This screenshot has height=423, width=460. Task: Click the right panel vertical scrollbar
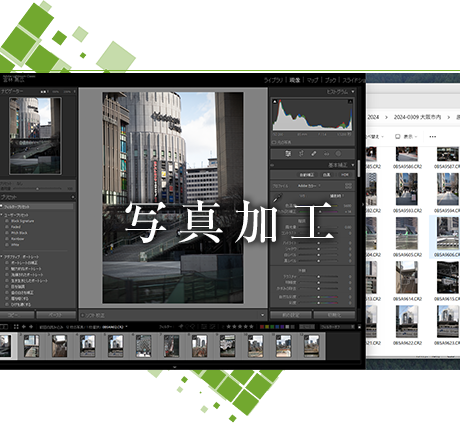(359, 168)
